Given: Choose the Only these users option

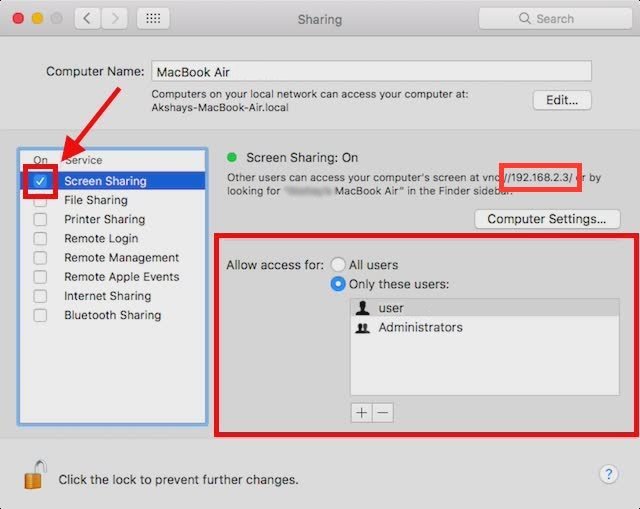Looking at the screenshot, I should pyautogui.click(x=339, y=284).
